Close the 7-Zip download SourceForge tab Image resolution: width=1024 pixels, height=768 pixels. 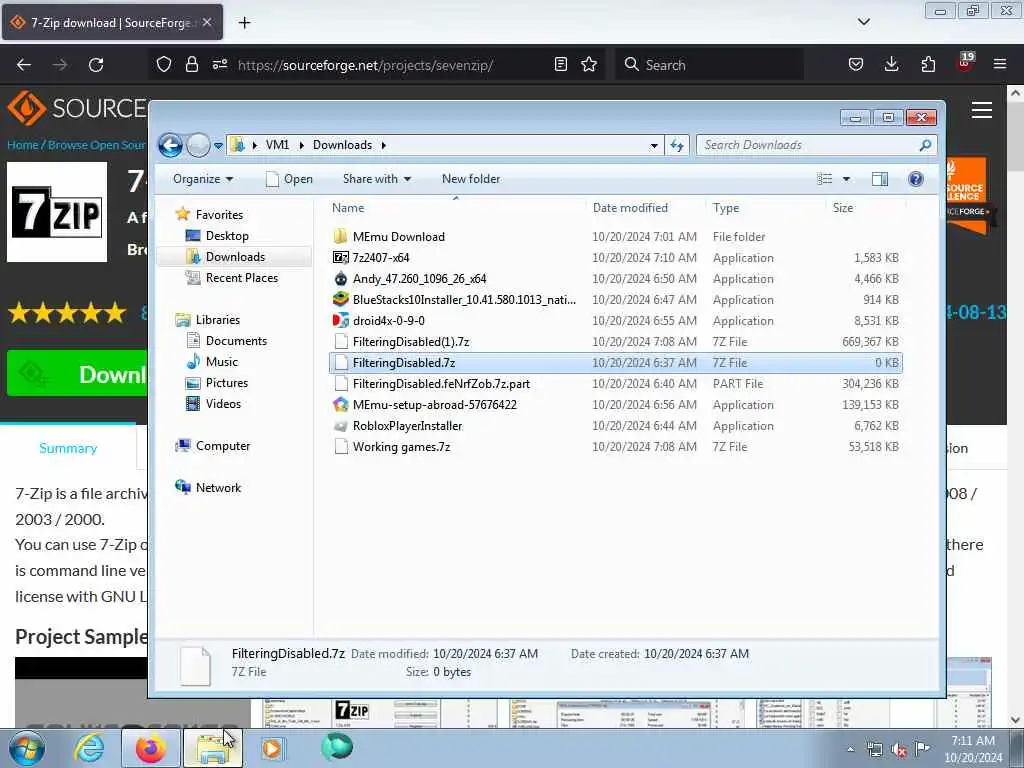(207, 22)
